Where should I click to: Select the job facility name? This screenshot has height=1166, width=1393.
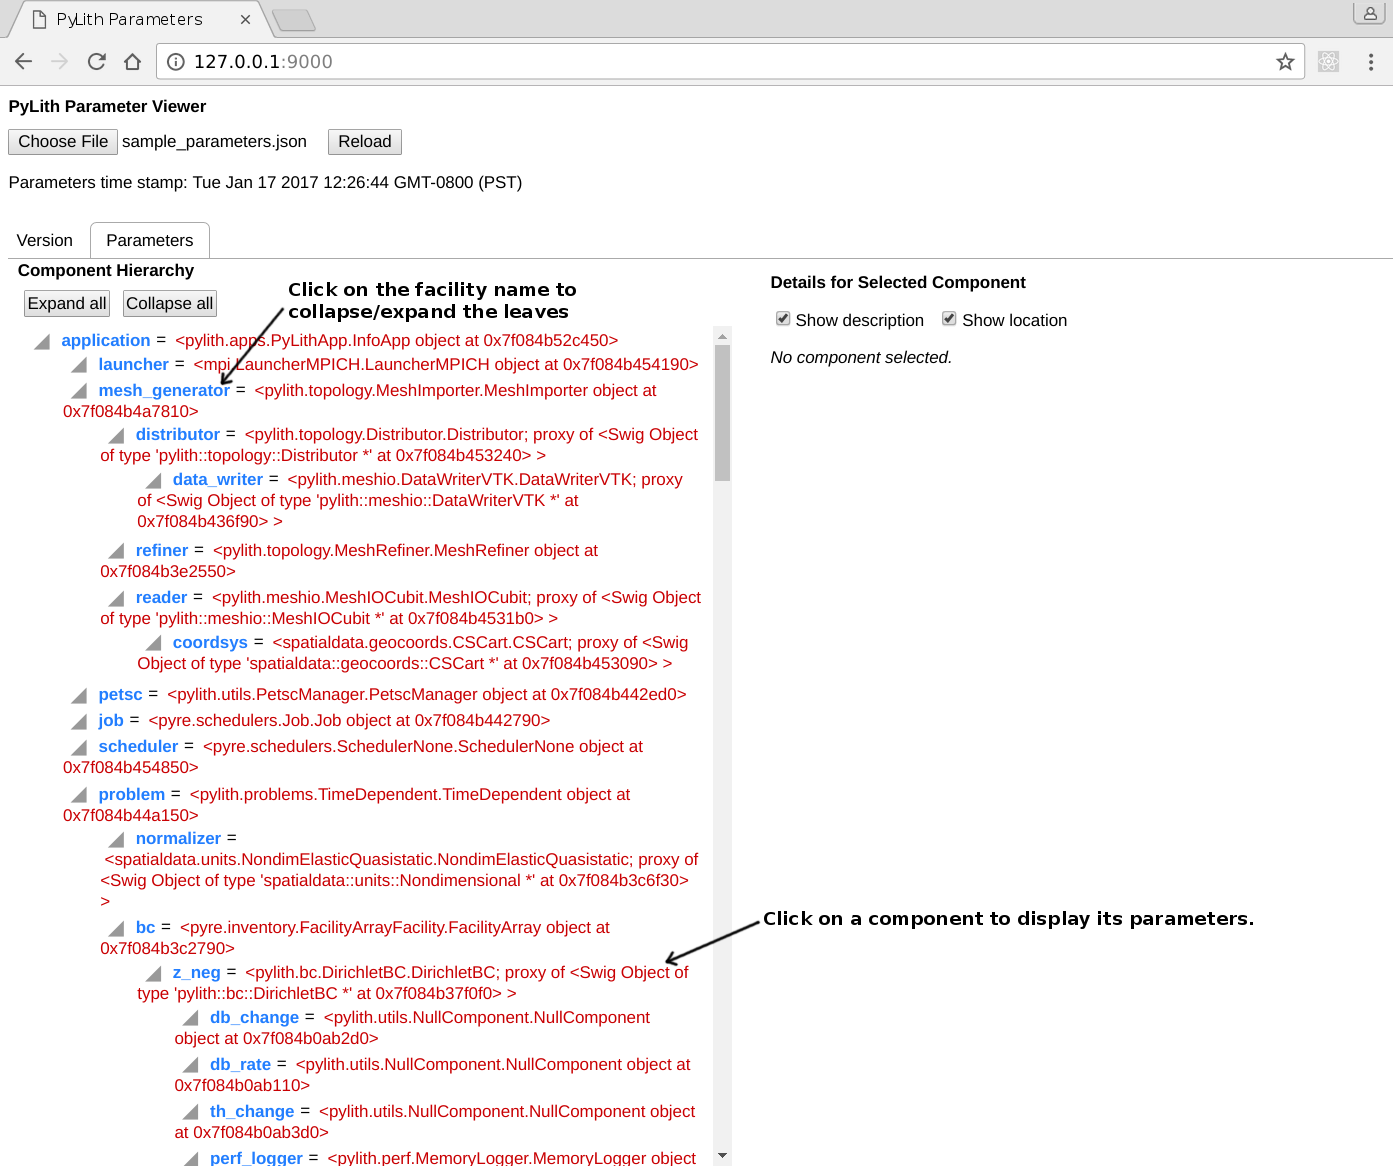[x=111, y=720]
